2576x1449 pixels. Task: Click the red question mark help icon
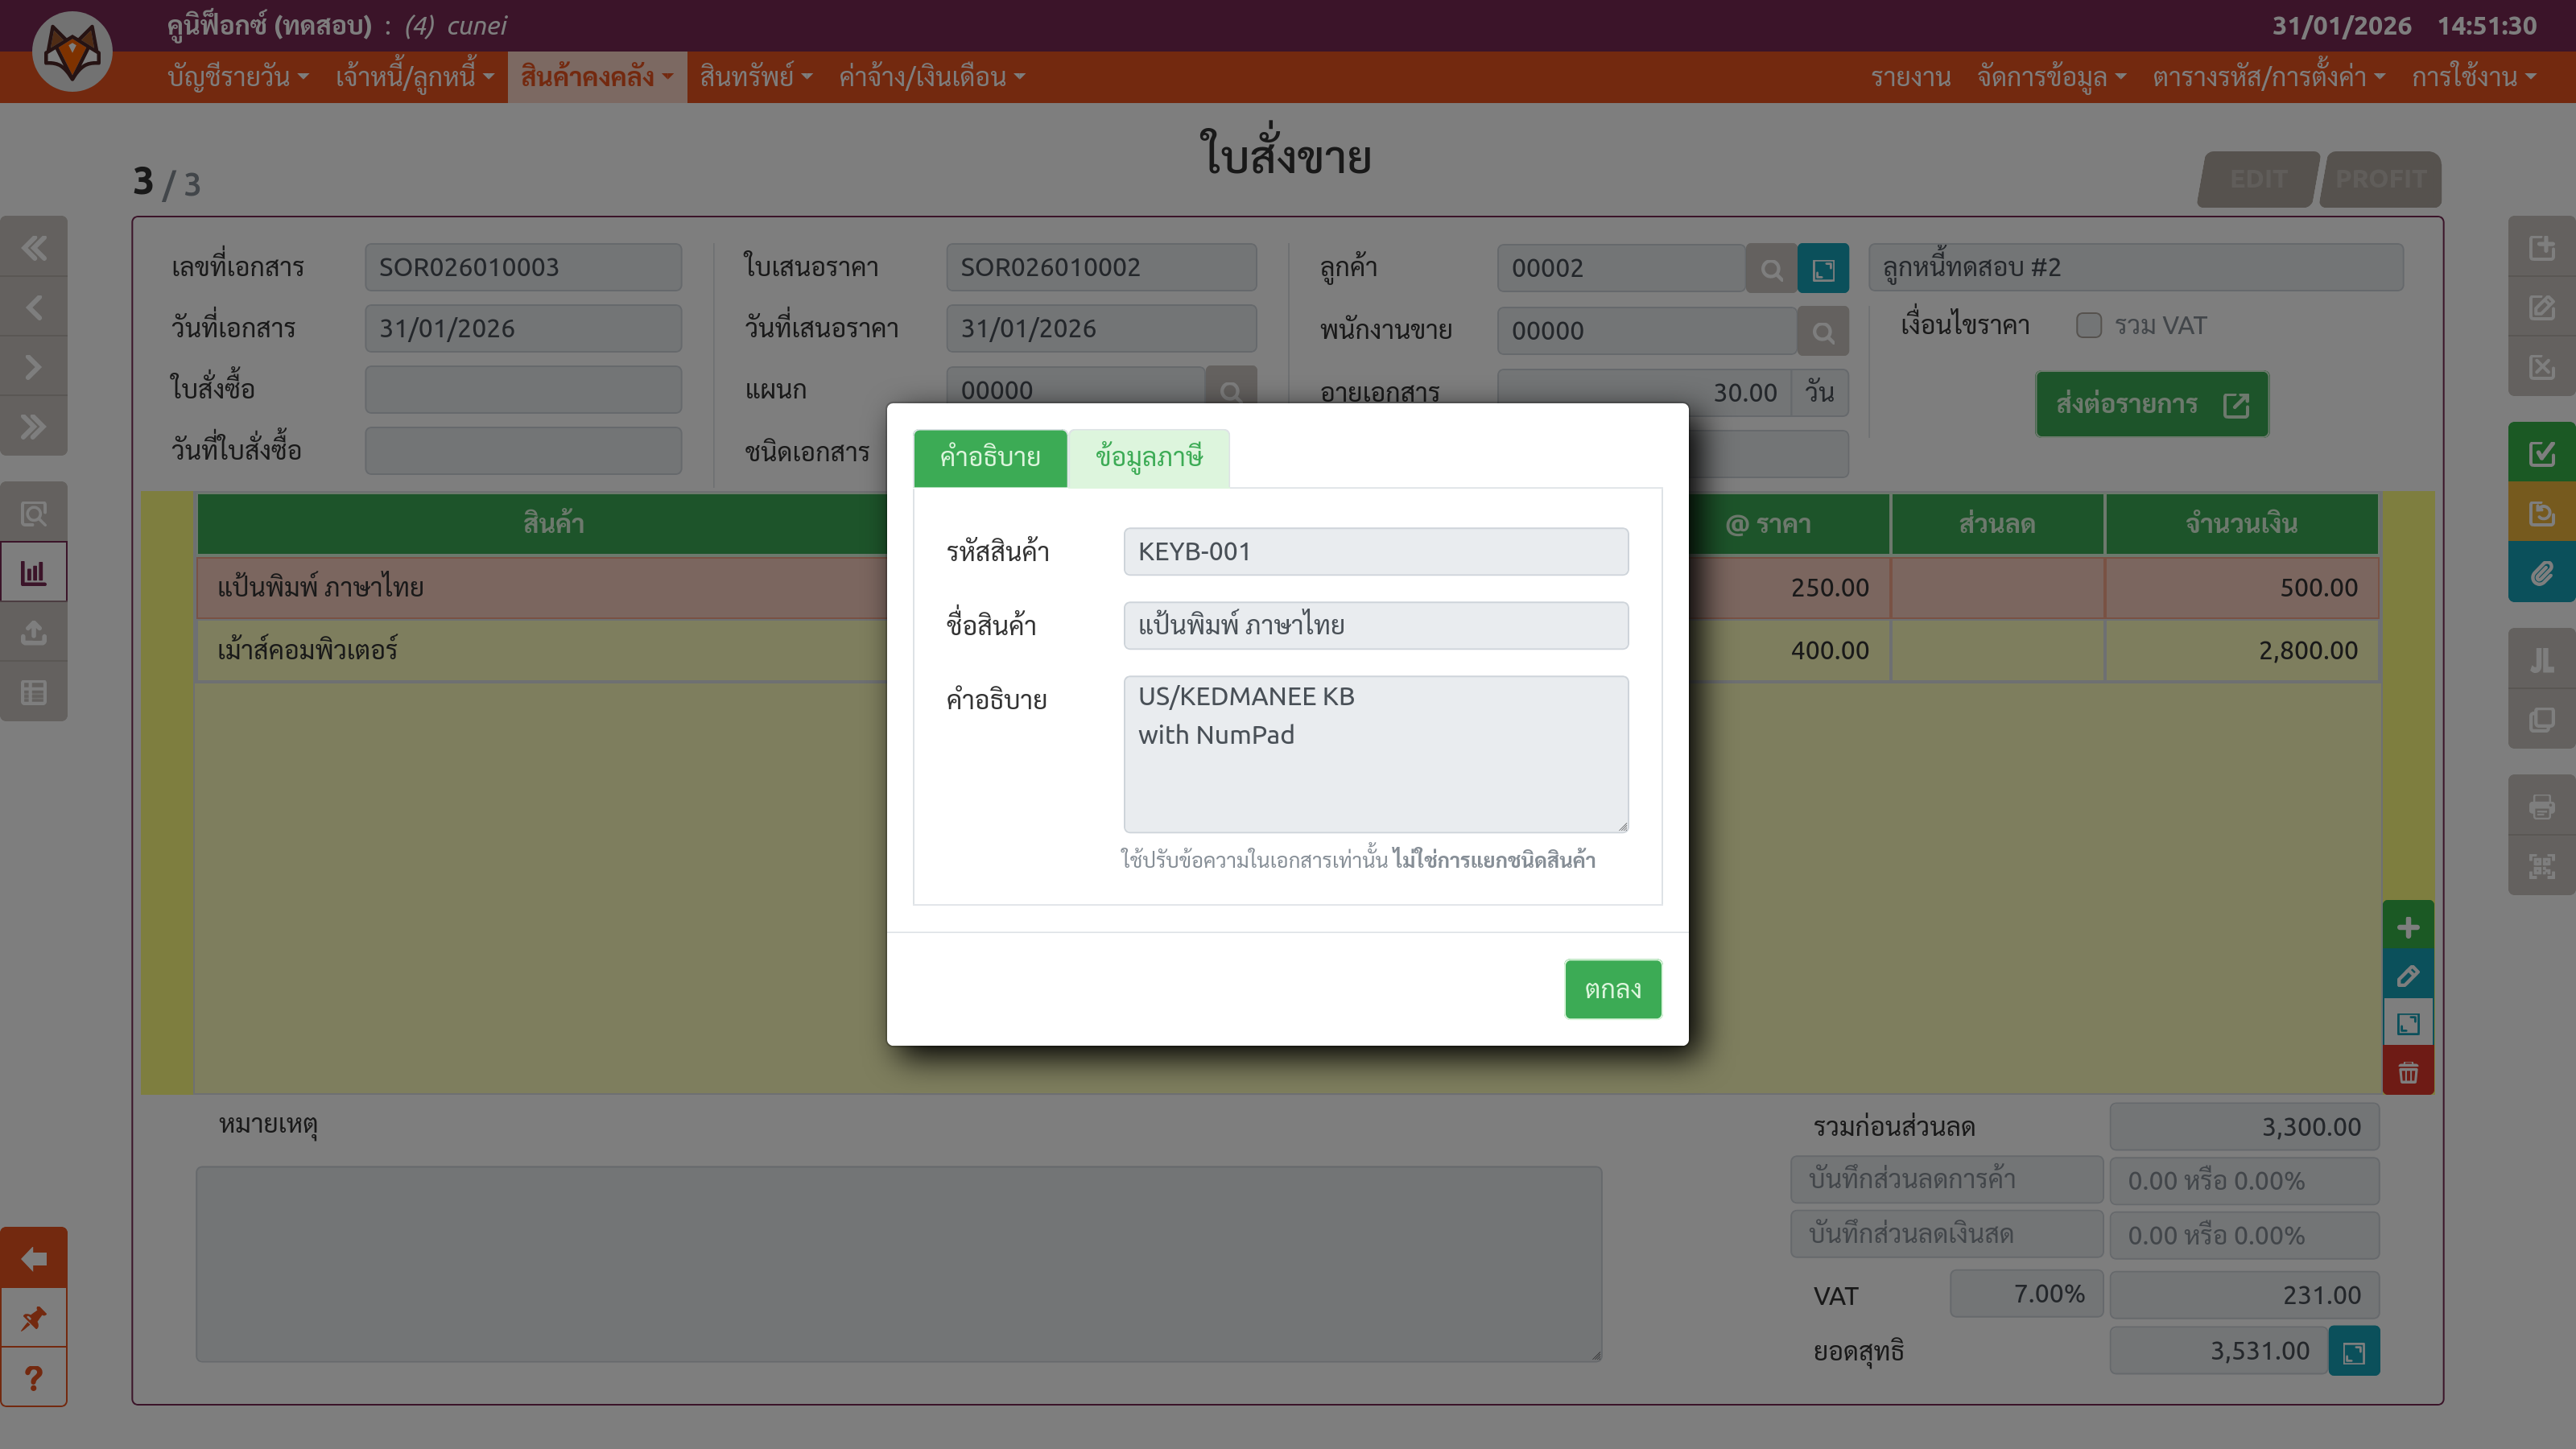(x=34, y=1378)
